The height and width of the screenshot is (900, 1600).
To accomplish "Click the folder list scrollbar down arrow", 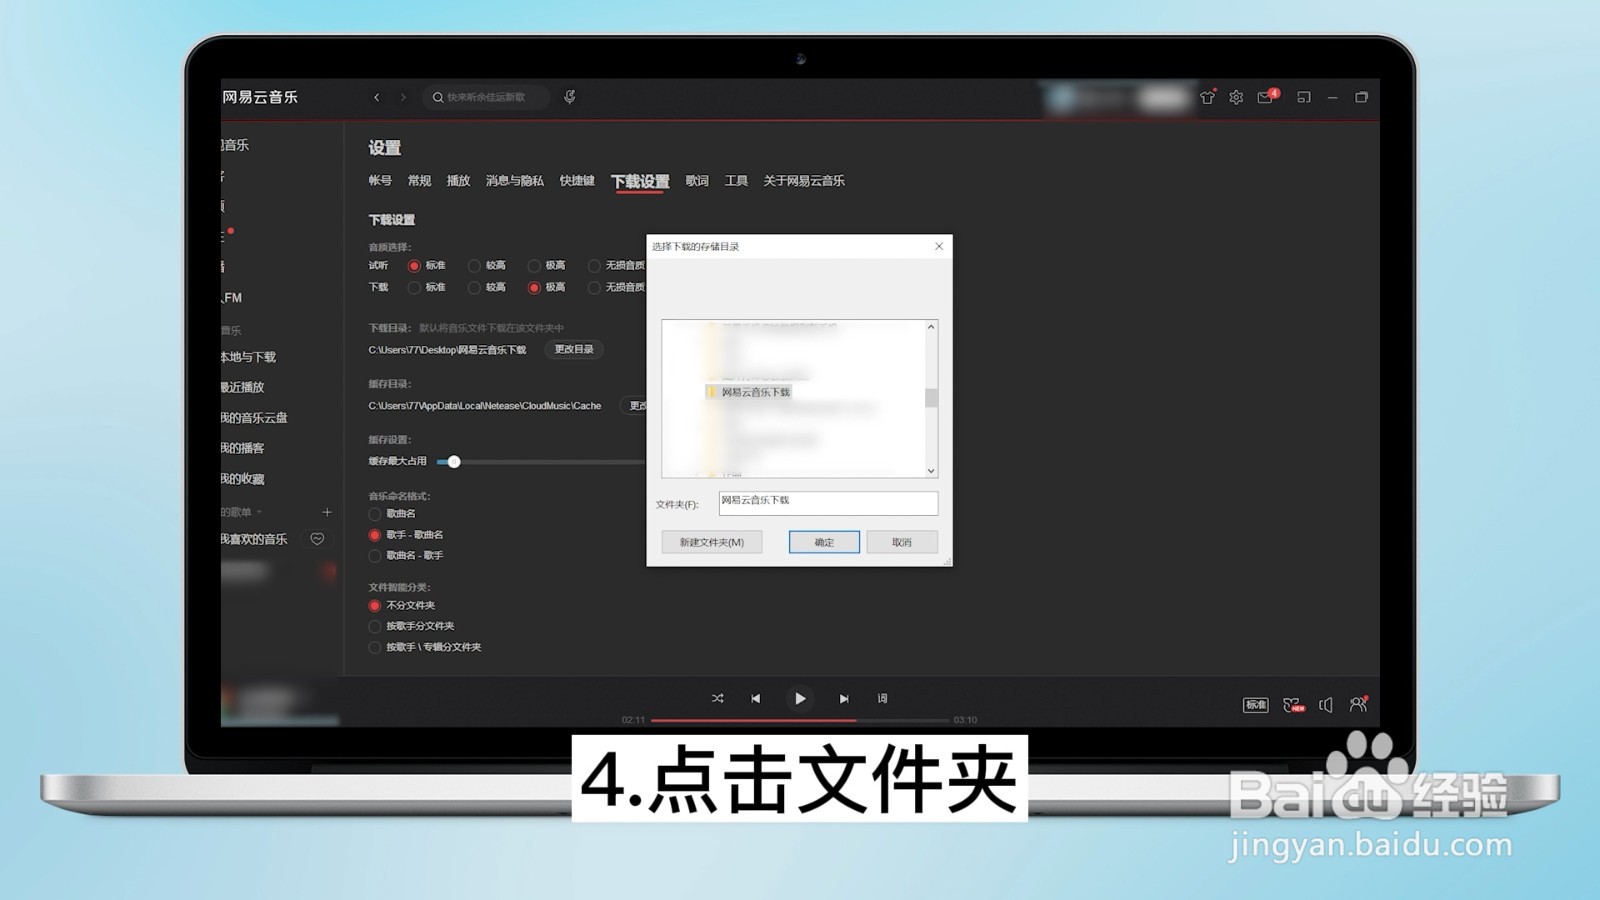I will tap(931, 471).
